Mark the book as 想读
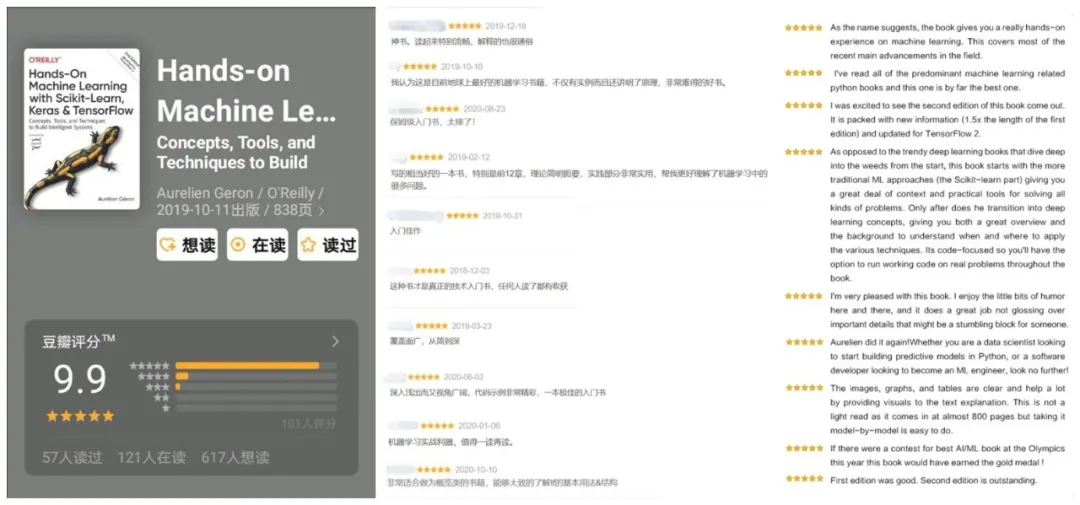Screen dimensions: 1080x505 (x=187, y=245)
